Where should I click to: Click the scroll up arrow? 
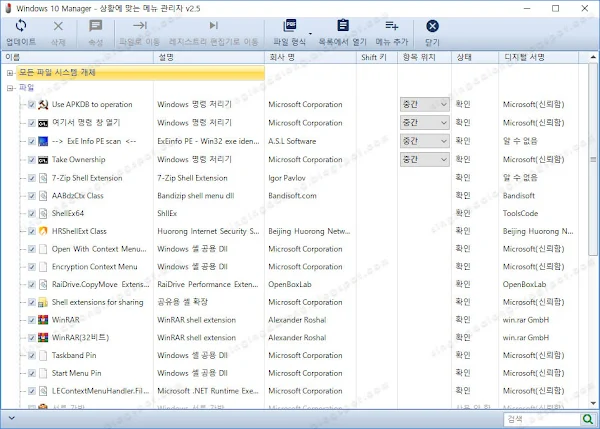coord(593,57)
